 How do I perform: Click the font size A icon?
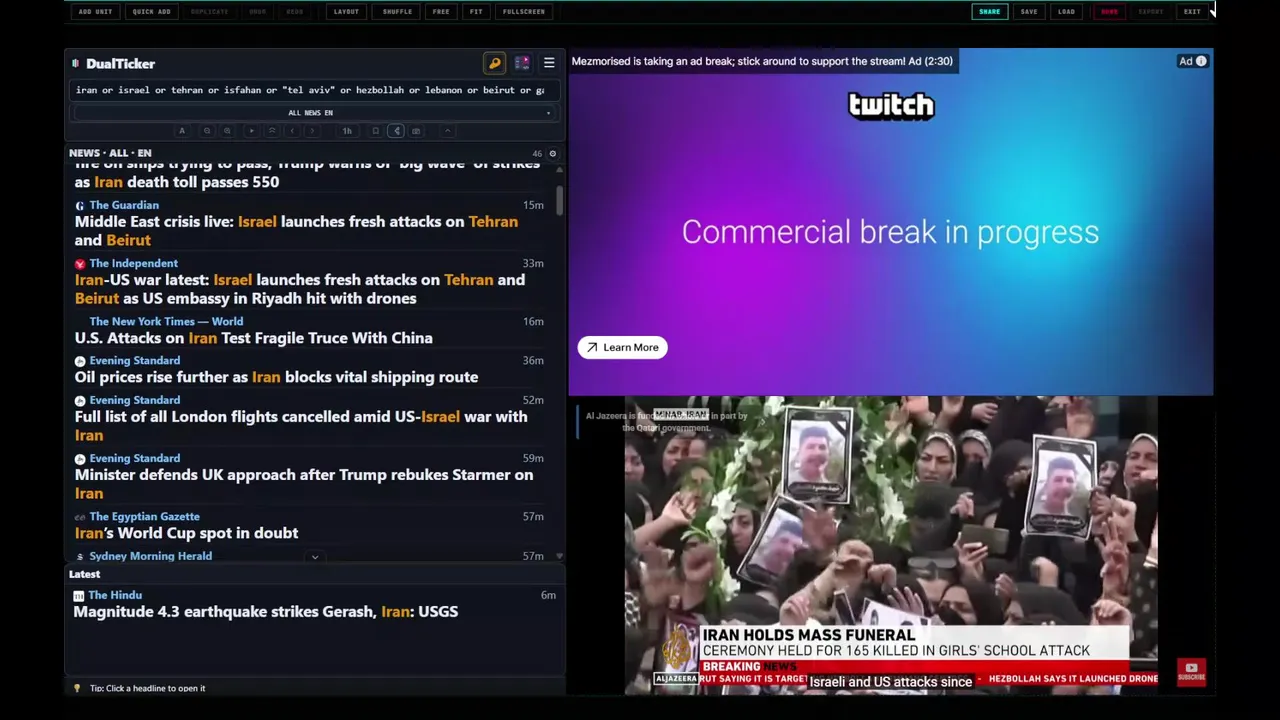point(182,131)
